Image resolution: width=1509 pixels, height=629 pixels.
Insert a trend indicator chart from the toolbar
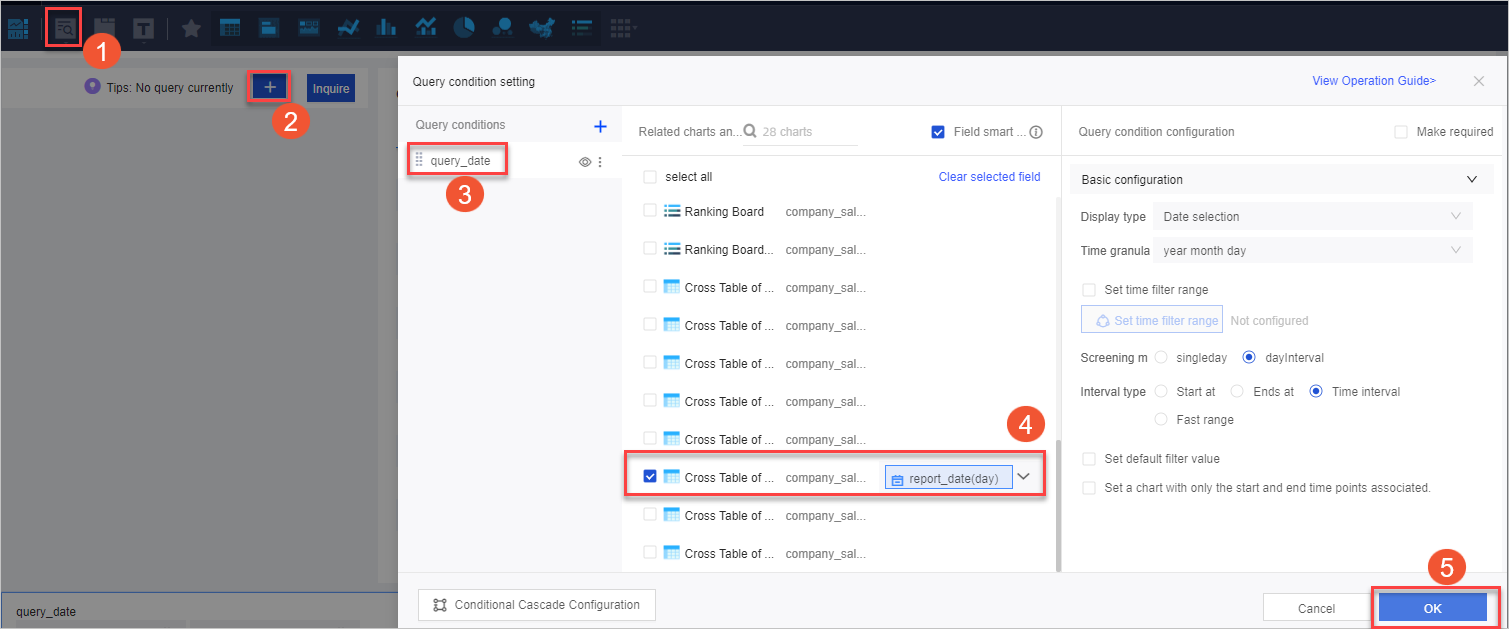(309, 28)
